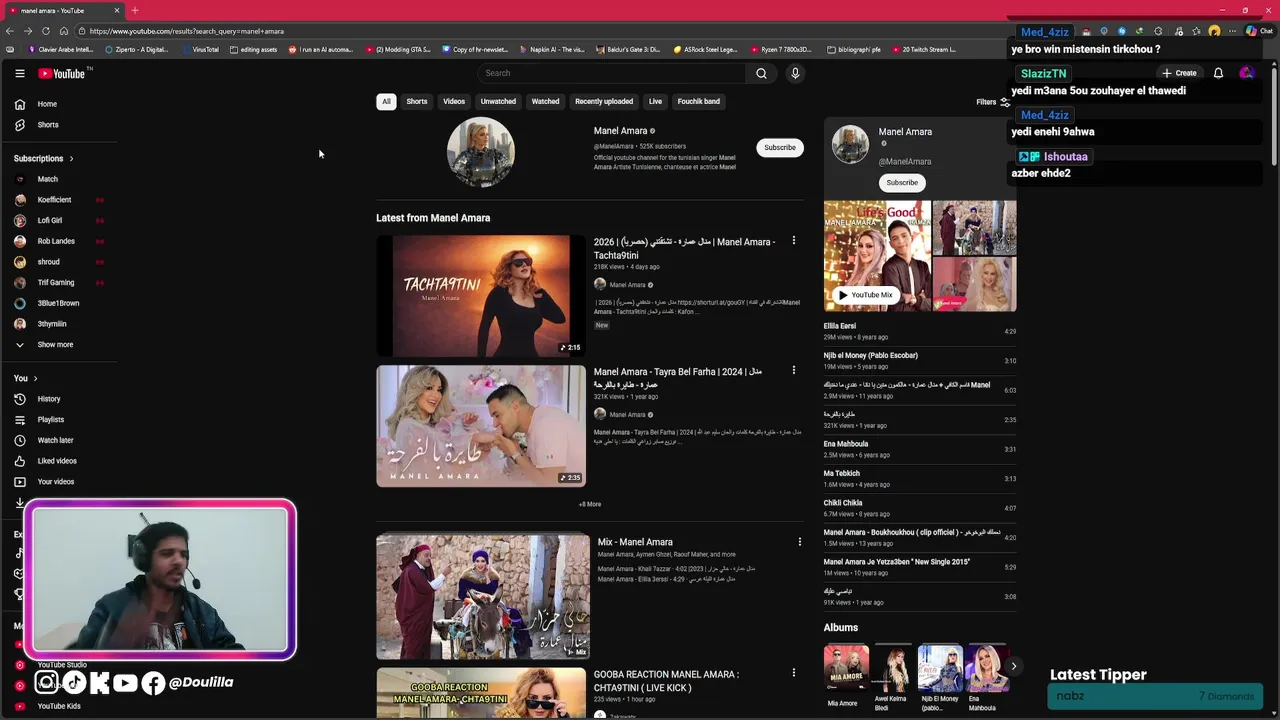1280x720 pixels.
Task: Play Ellila Eersi in the songs list
Action: [x=920, y=331]
